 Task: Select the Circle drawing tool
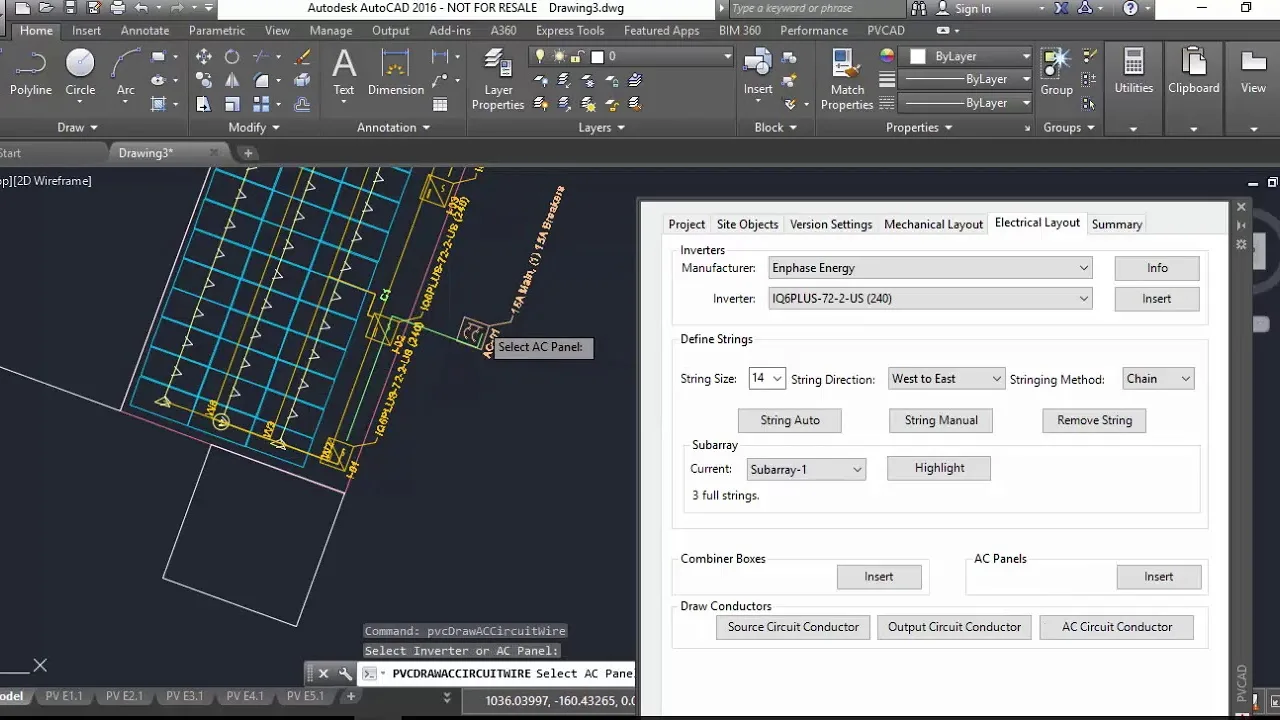80,73
